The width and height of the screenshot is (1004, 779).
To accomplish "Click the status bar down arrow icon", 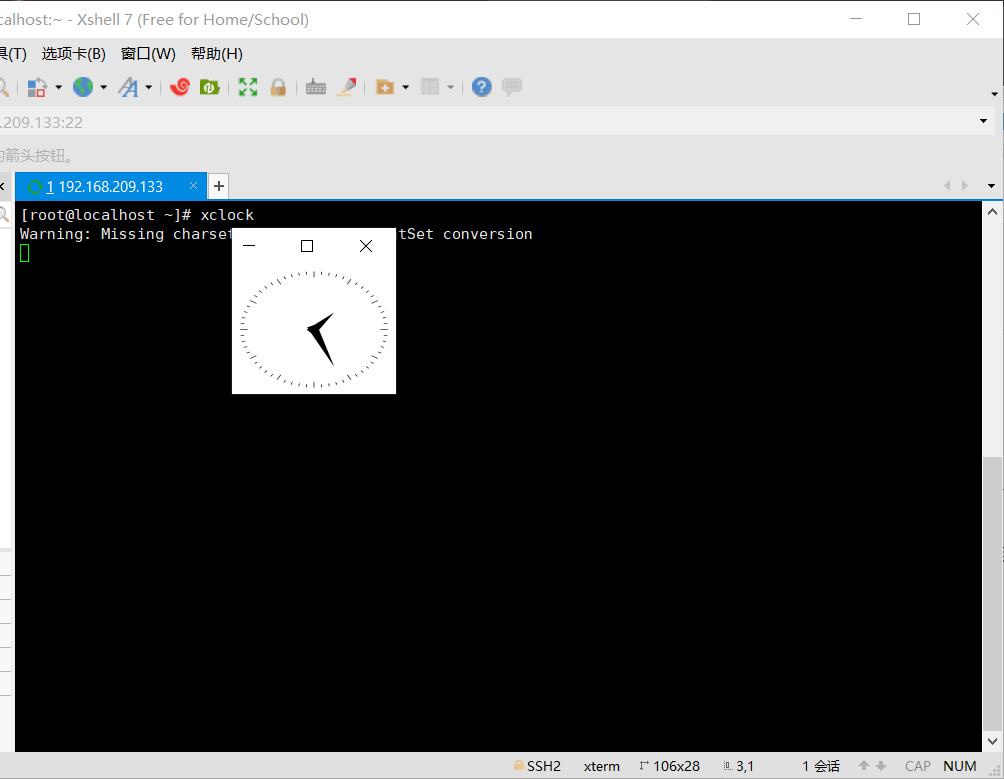I will pyautogui.click(x=881, y=766).
